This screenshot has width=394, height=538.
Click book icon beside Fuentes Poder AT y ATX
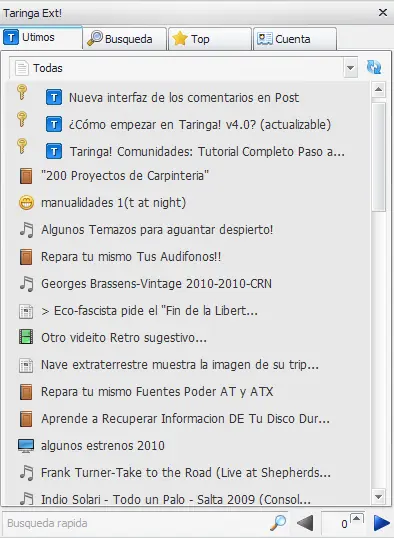pos(26,392)
